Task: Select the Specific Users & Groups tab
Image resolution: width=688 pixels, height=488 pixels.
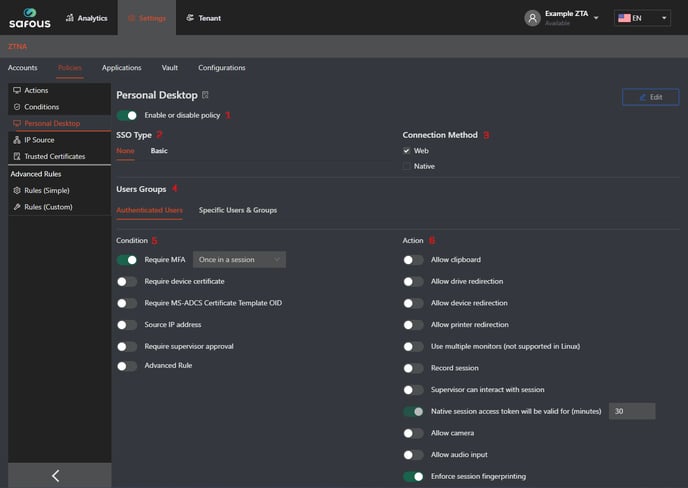Action: (x=238, y=210)
